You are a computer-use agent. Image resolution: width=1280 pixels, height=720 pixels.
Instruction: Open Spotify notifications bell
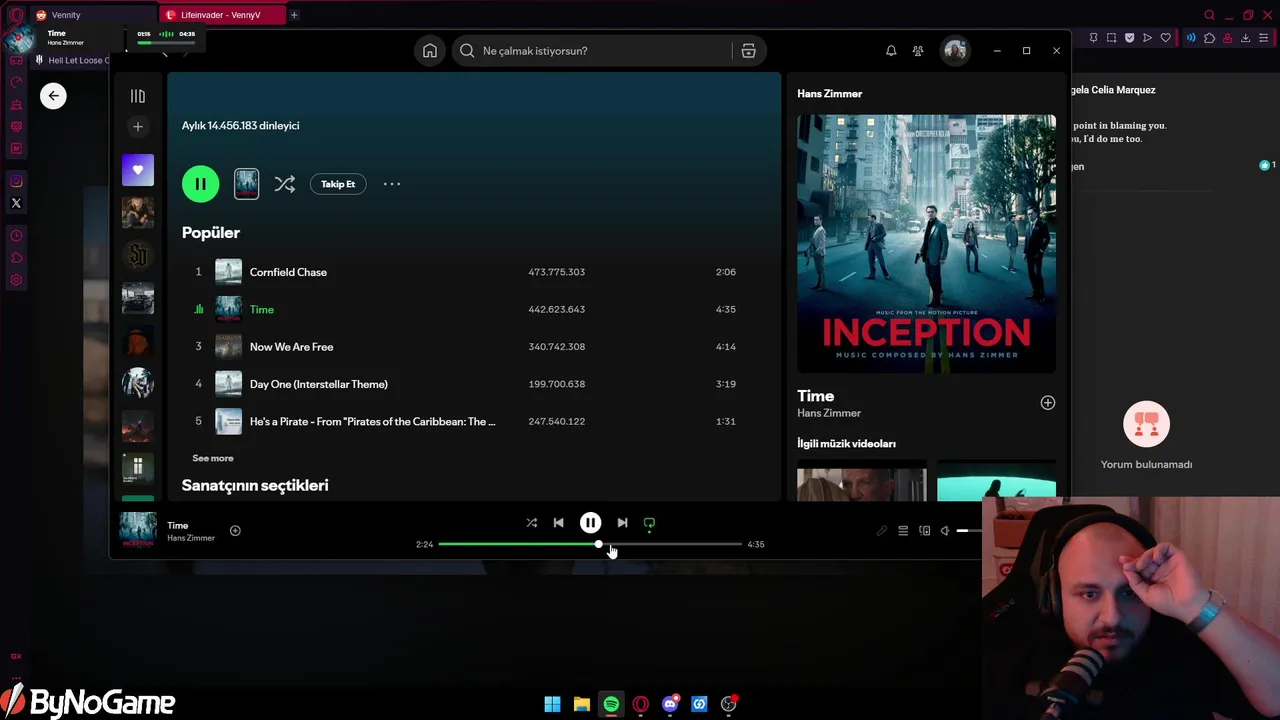[x=891, y=51]
